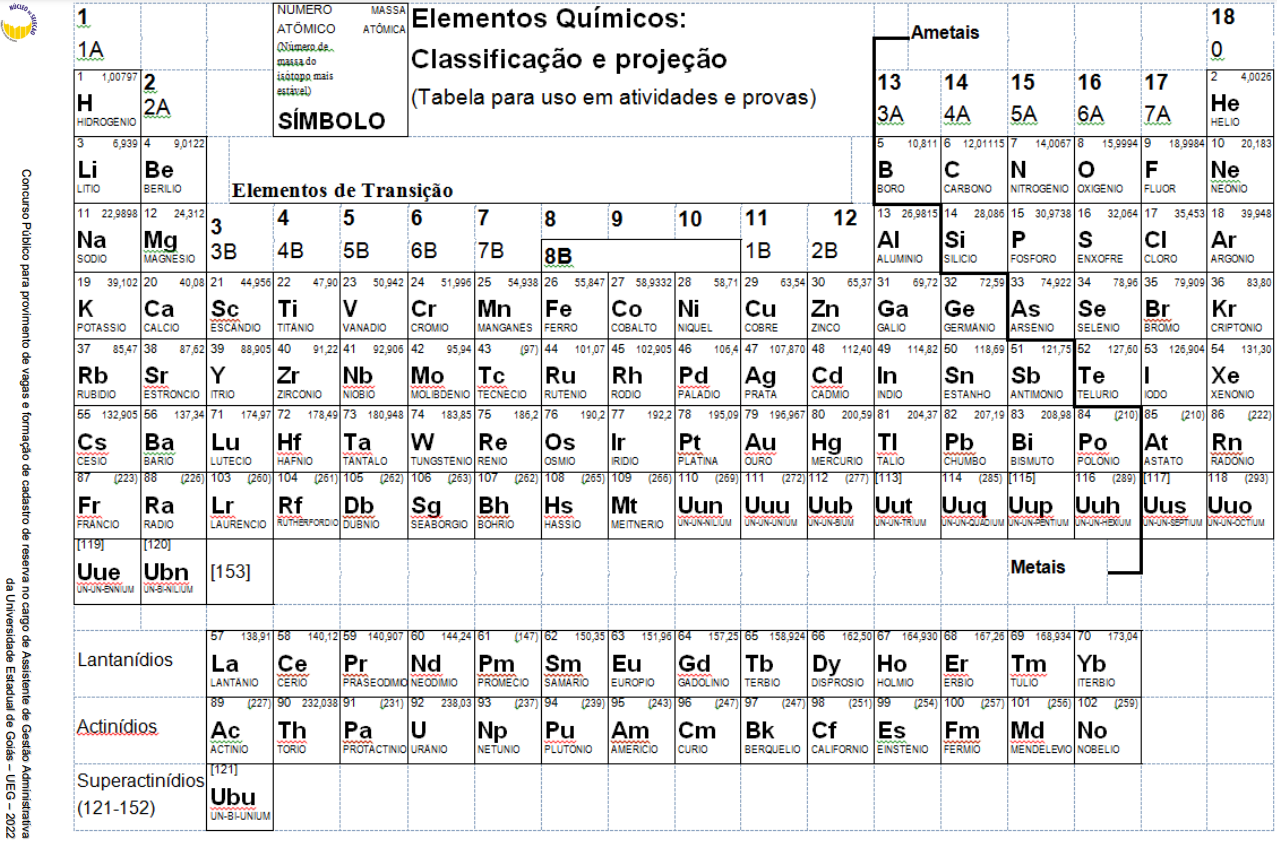The width and height of the screenshot is (1277, 844).
Task: Click the Enxofre (S) element cell
Action: [1107, 238]
